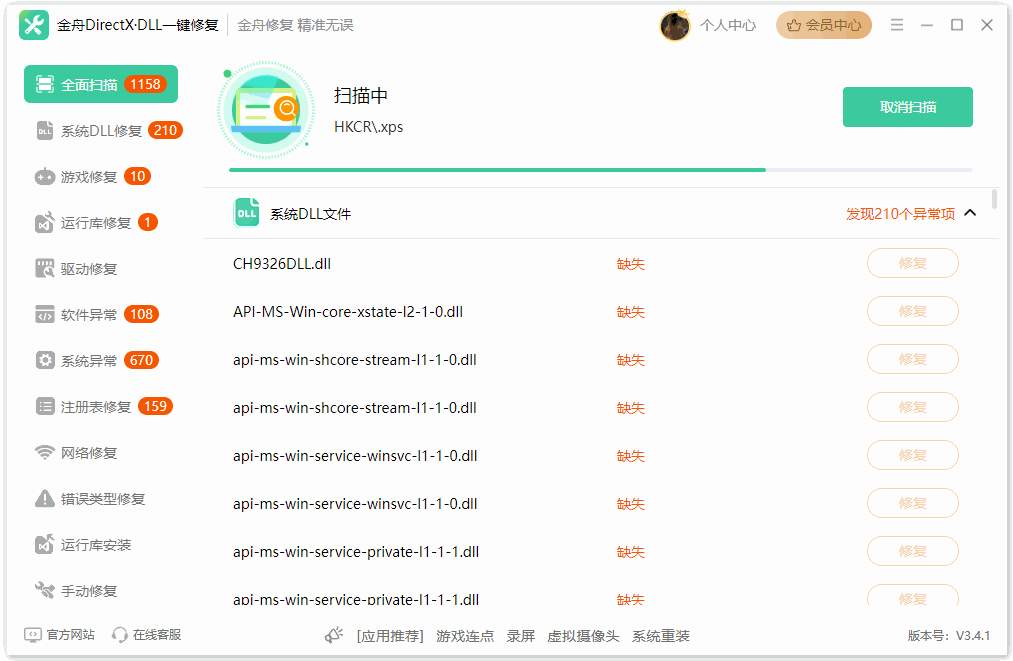Viewport: 1013px width, 661px height.
Task: Open 个人中心 personal center
Action: pos(727,25)
